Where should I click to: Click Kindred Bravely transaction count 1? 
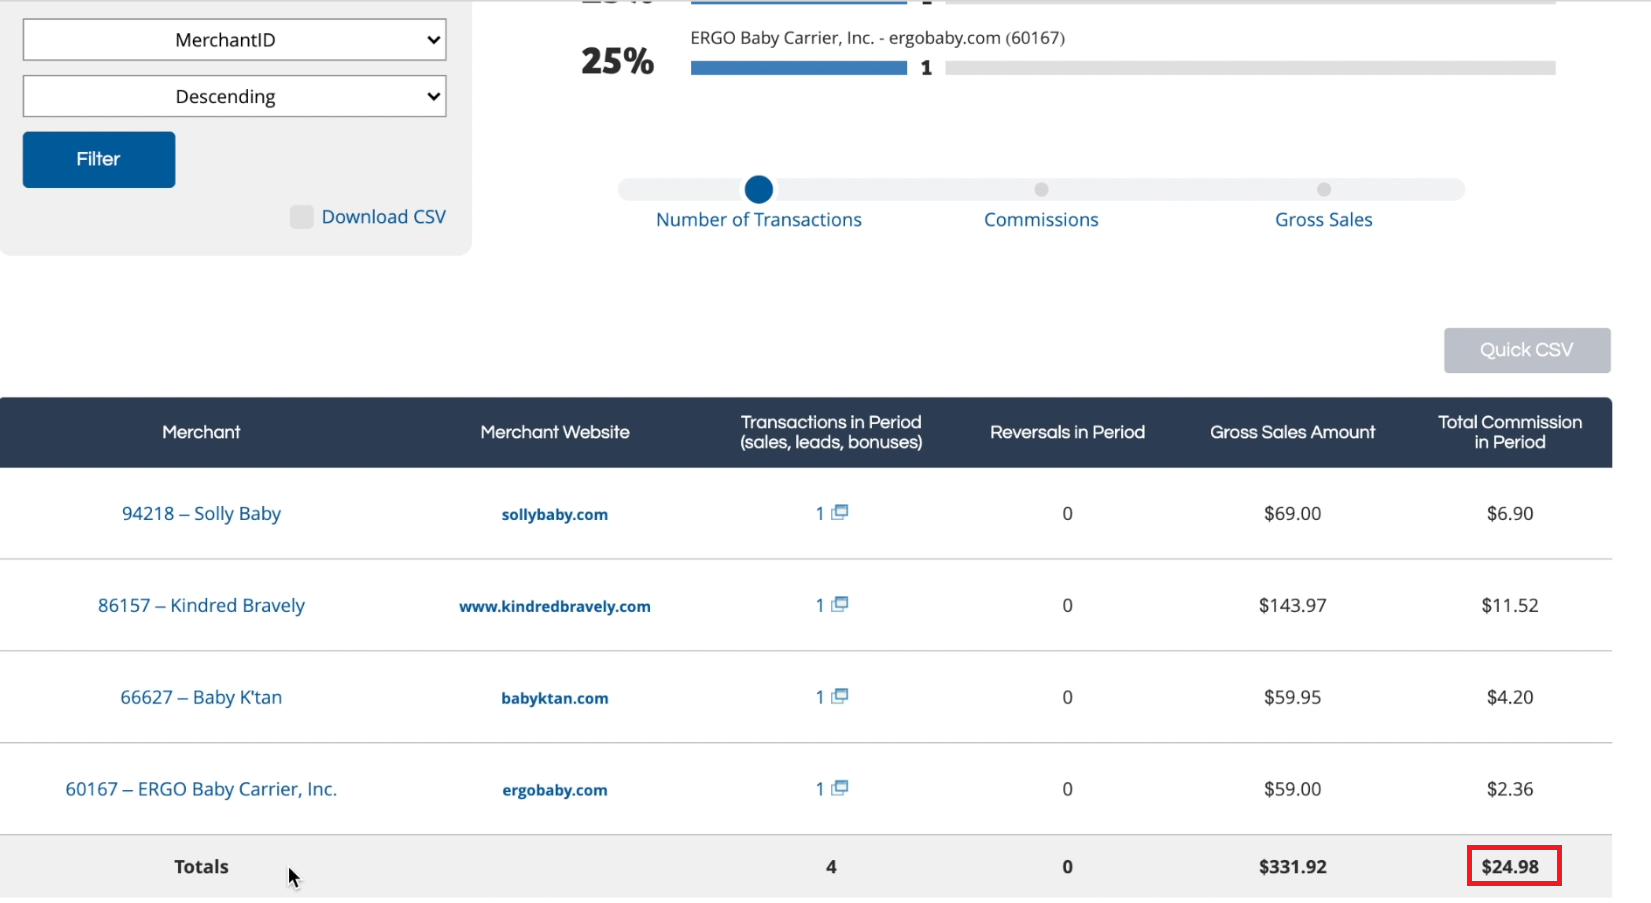coord(820,605)
